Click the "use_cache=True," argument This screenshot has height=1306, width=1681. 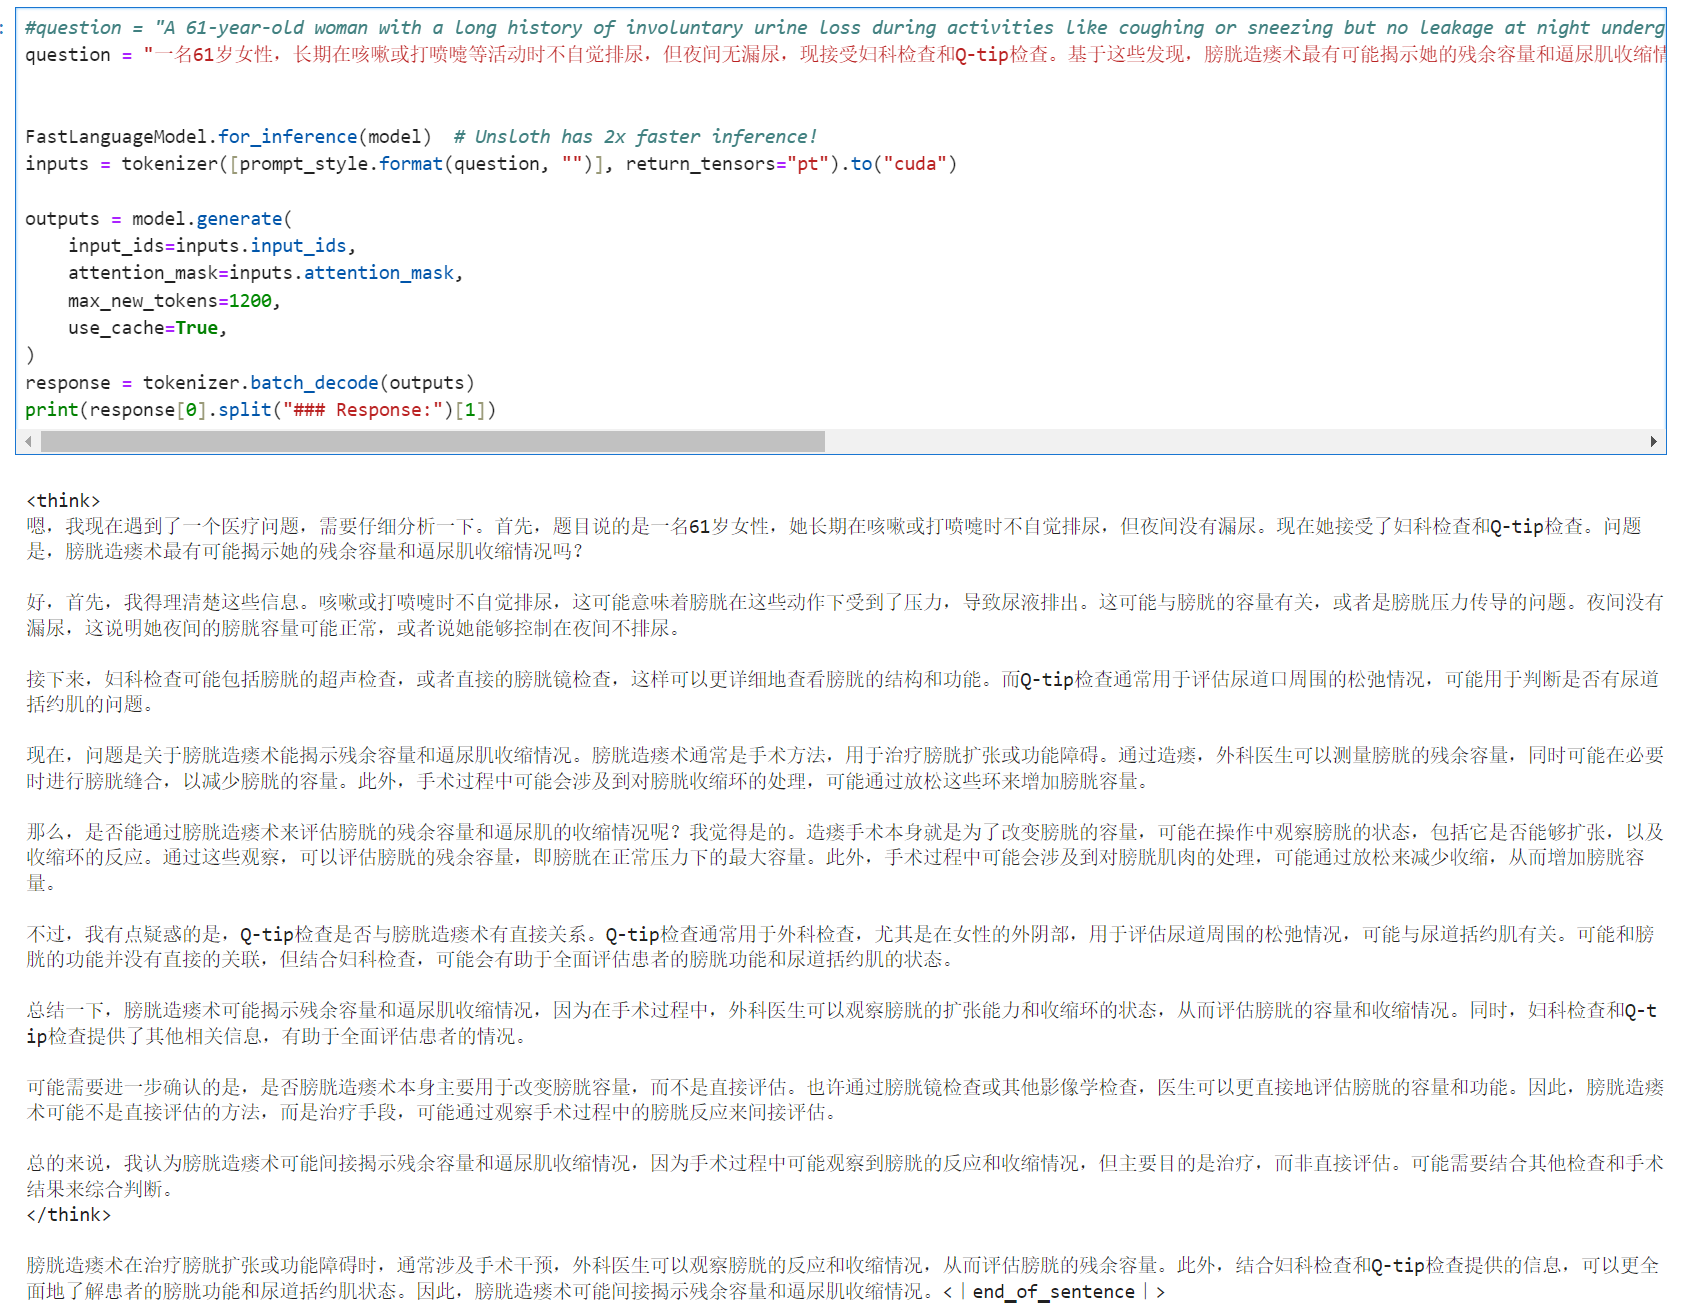pyautogui.click(x=148, y=327)
